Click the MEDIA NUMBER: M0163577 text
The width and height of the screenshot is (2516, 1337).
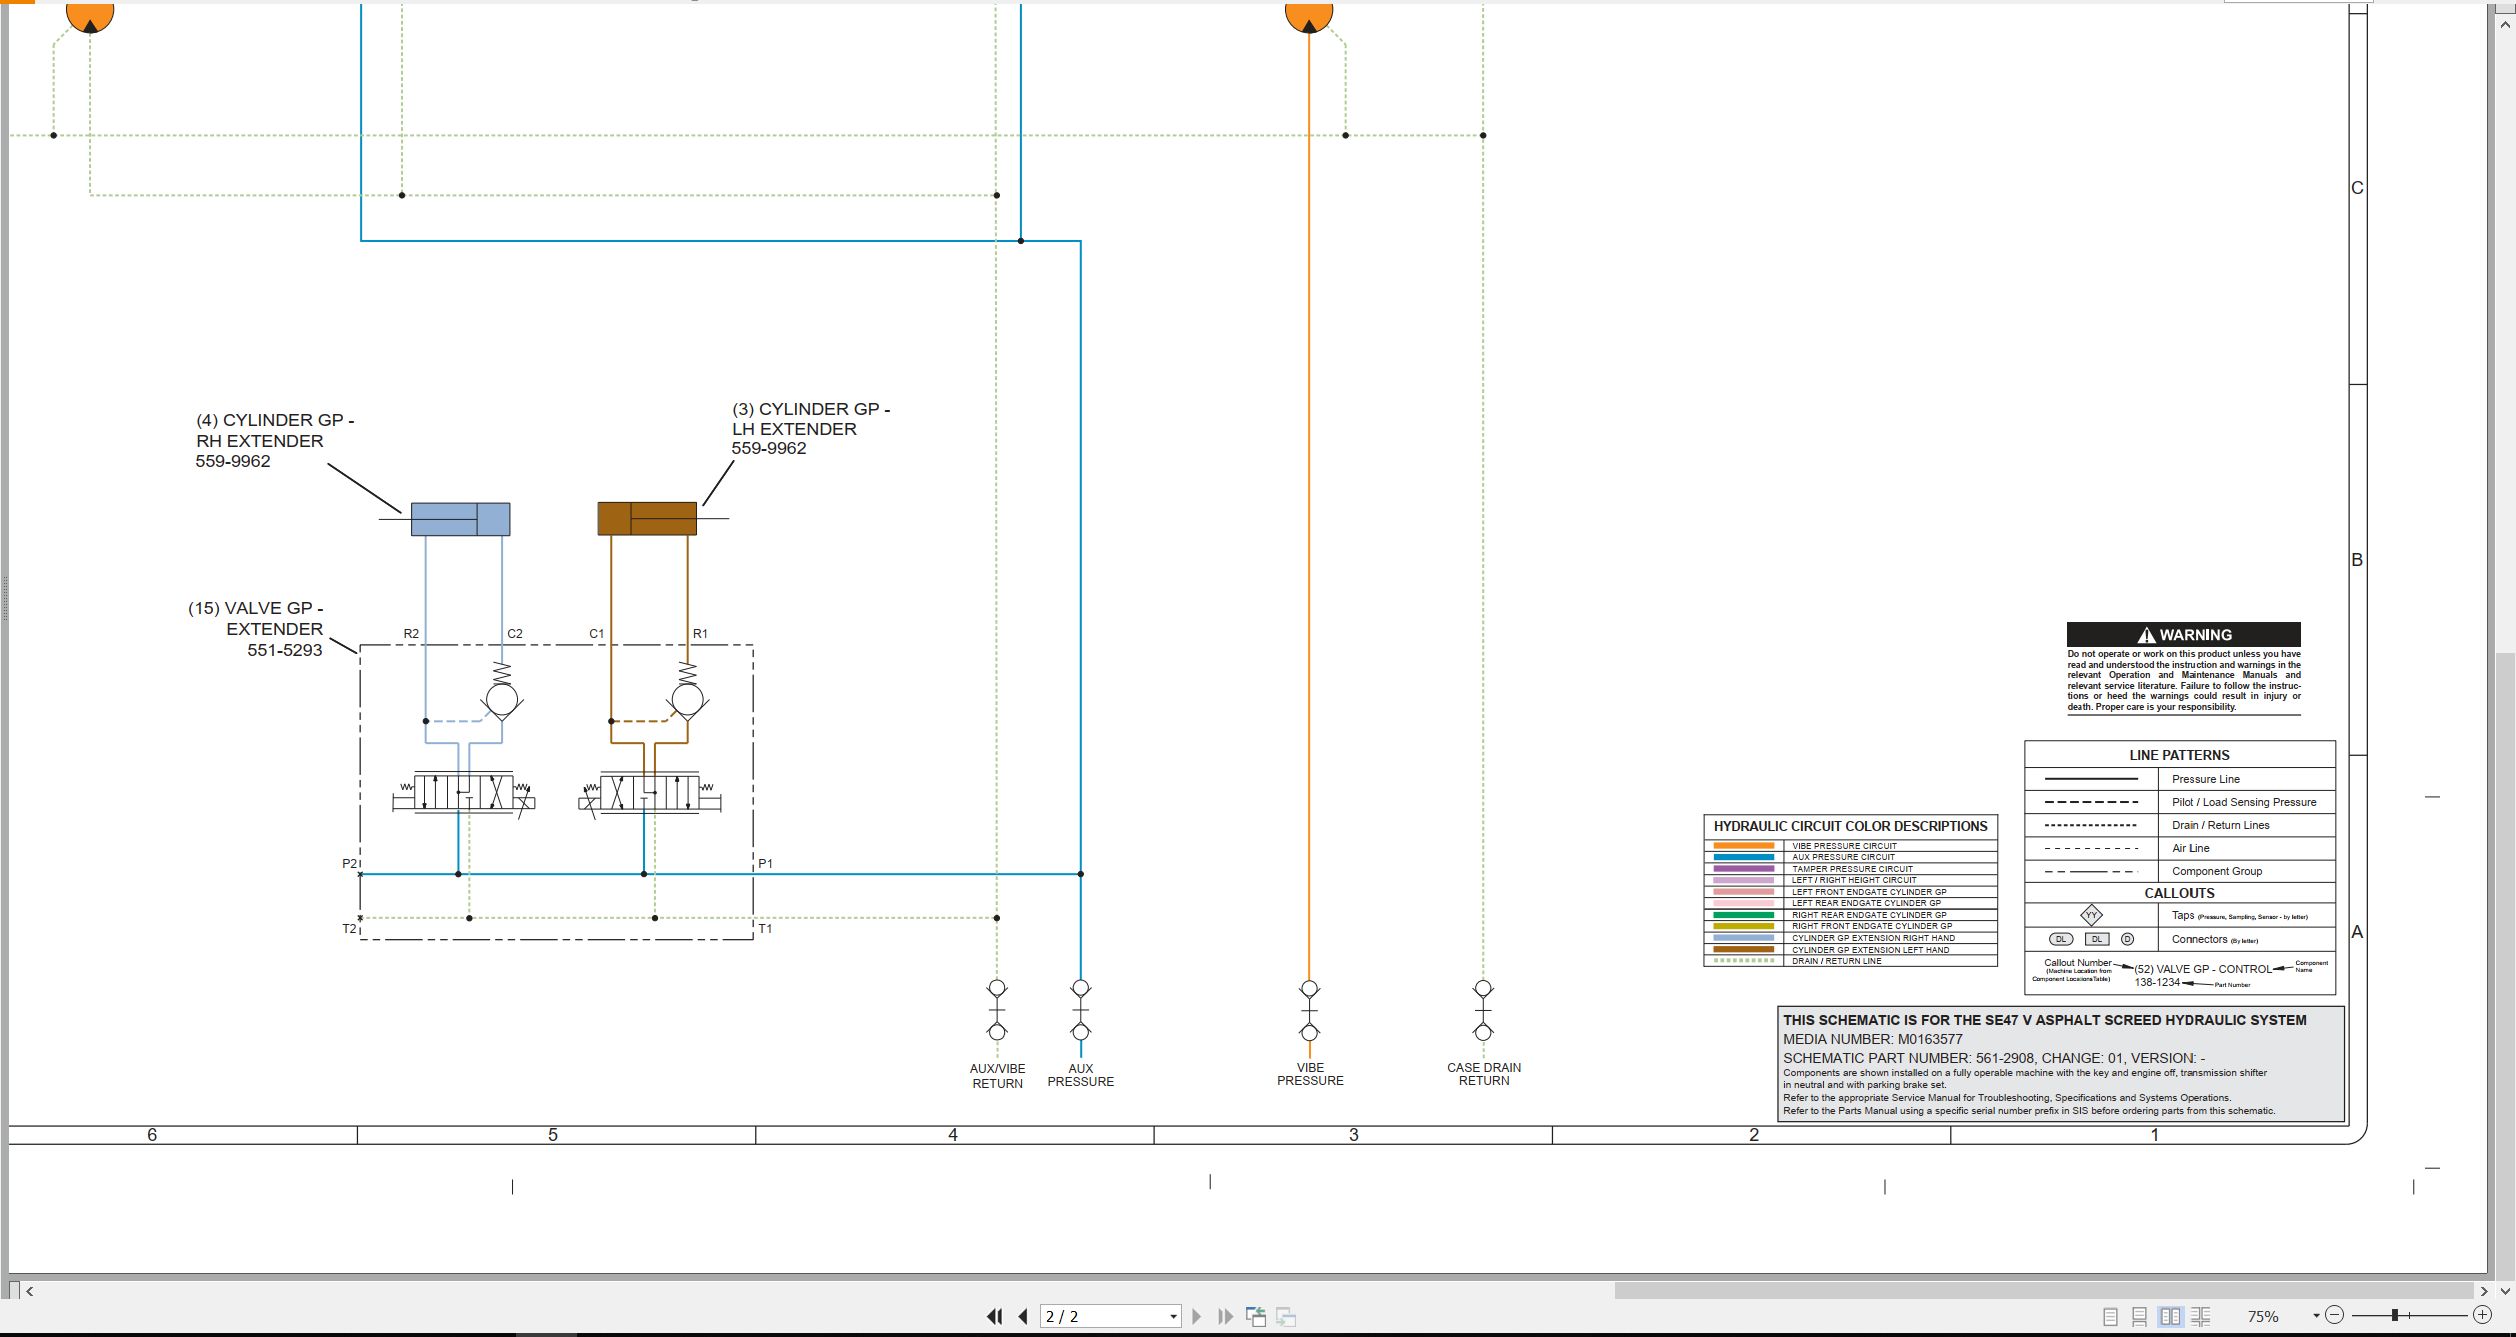pos(1872,1039)
